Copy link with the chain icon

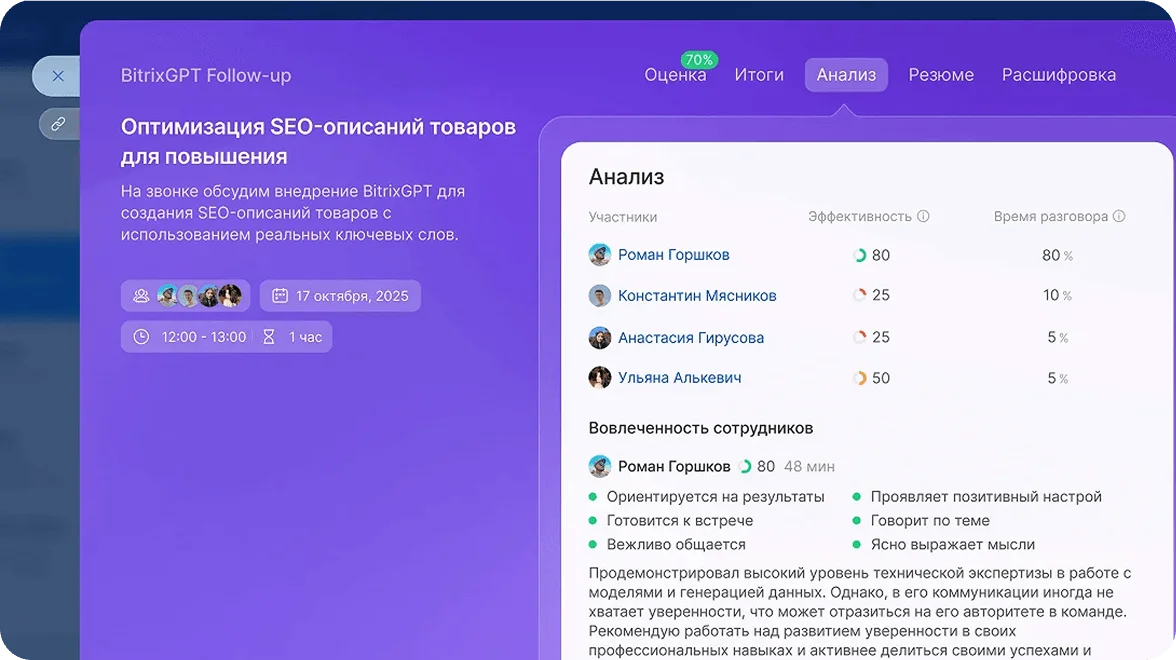[x=58, y=124]
